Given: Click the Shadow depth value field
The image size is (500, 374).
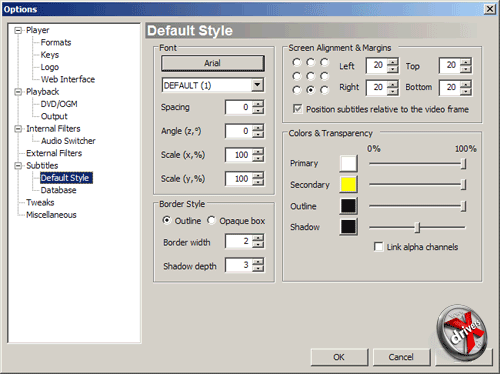Looking at the screenshot, I should click(239, 265).
